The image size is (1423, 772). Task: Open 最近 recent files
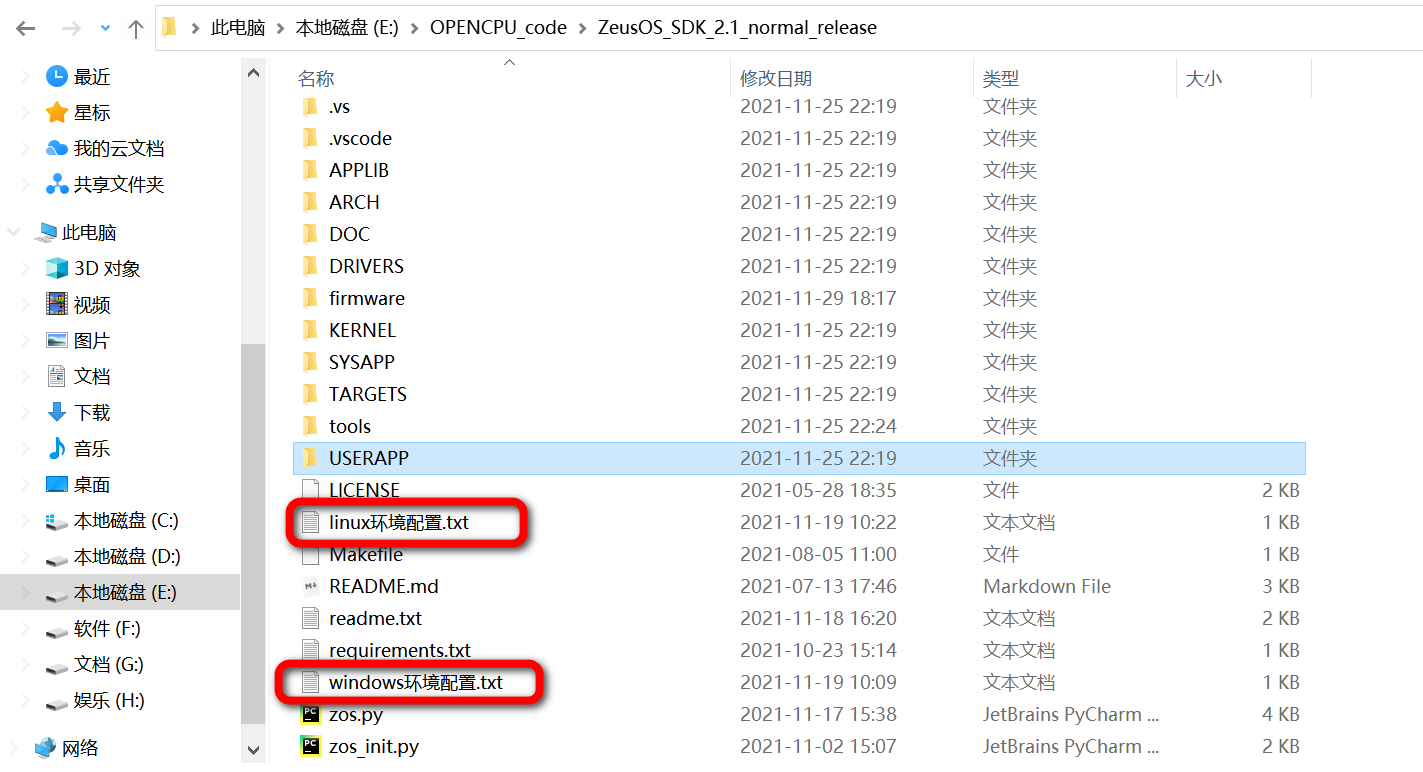[x=90, y=76]
